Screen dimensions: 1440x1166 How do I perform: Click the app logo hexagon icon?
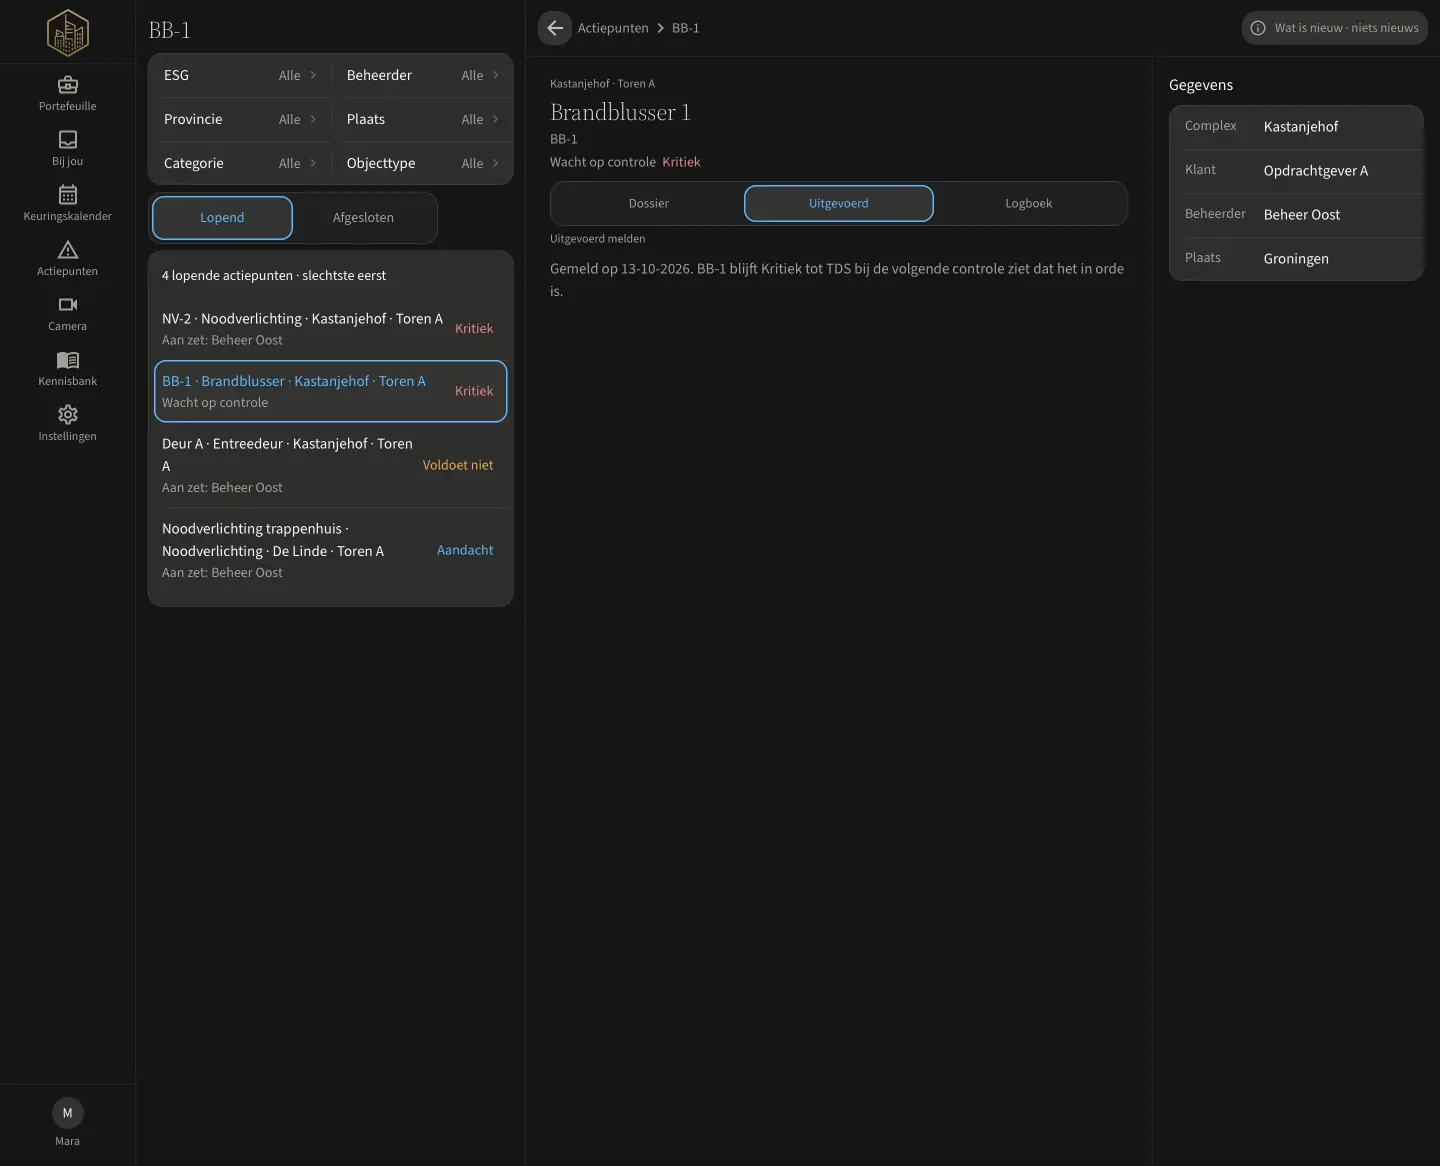click(68, 32)
